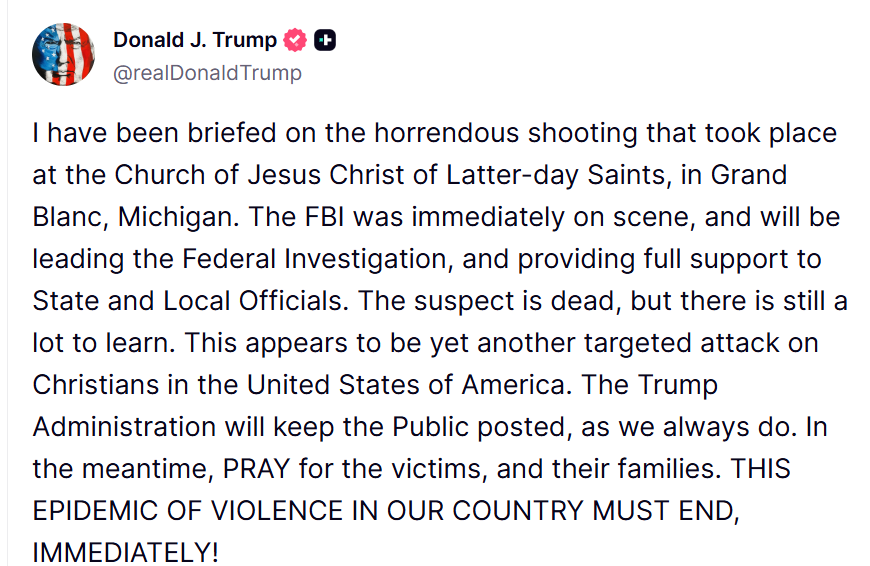
Task: Open the Donald J. Trump display name
Action: point(195,40)
